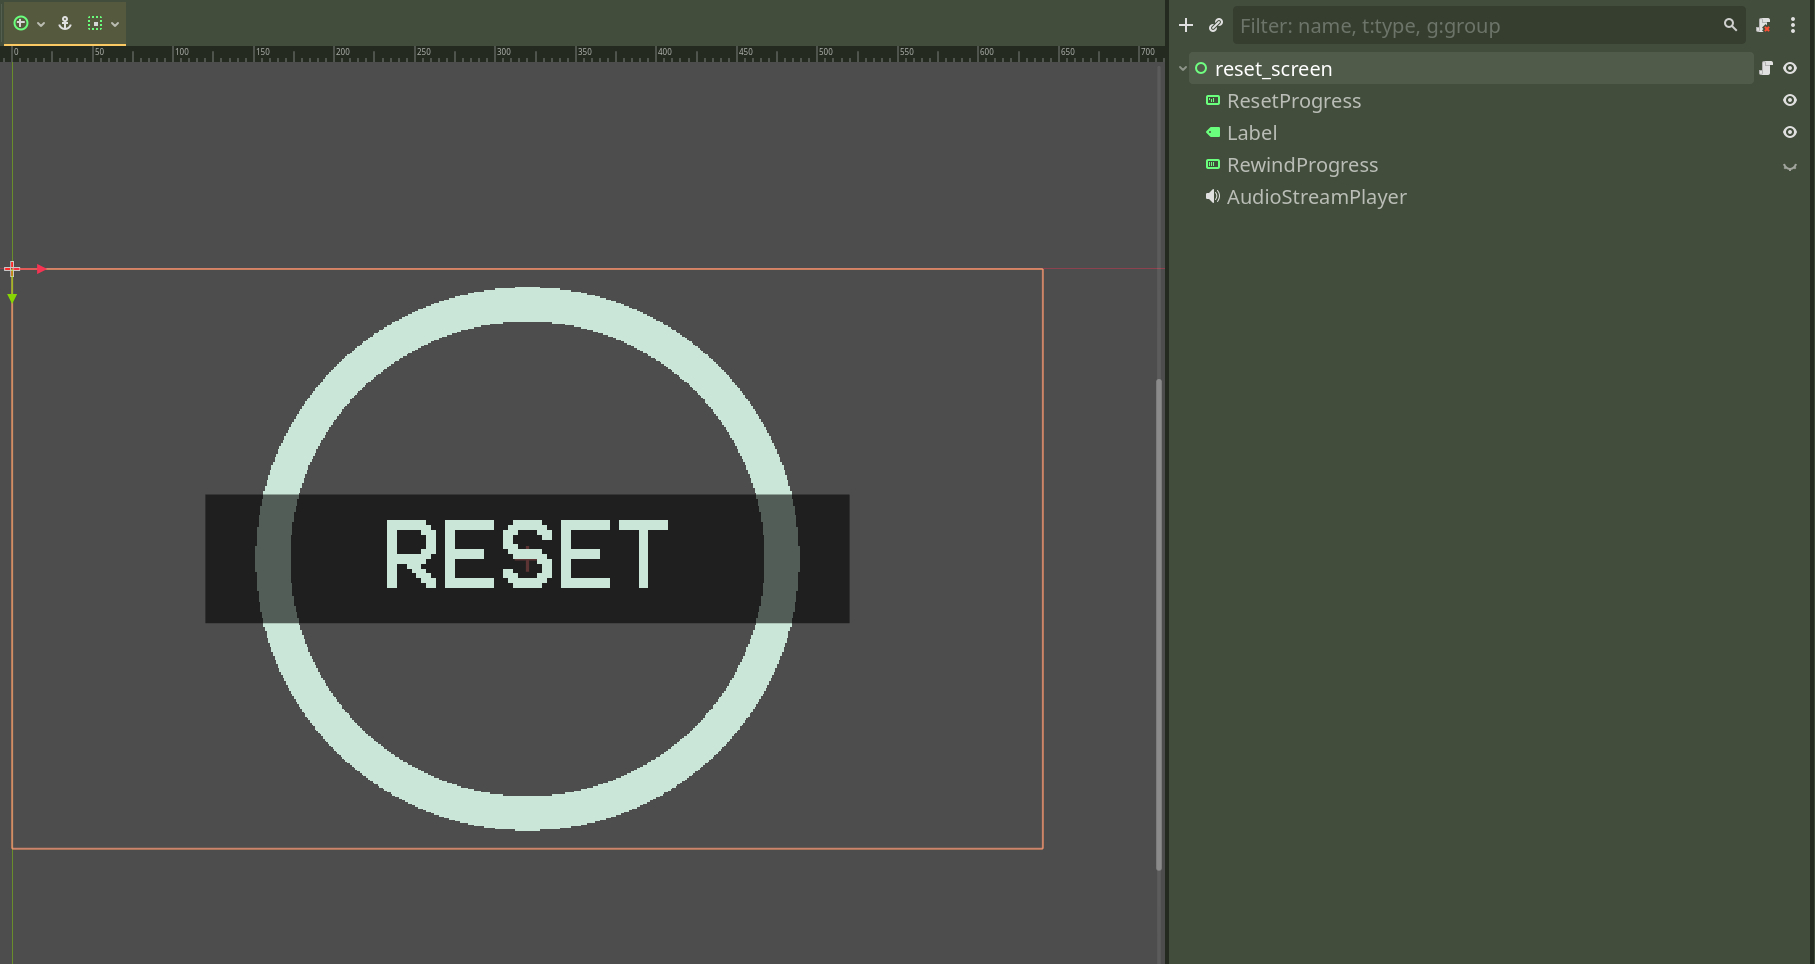
Task: Click the Detach Script icon in the scene dock
Action: point(1763,25)
